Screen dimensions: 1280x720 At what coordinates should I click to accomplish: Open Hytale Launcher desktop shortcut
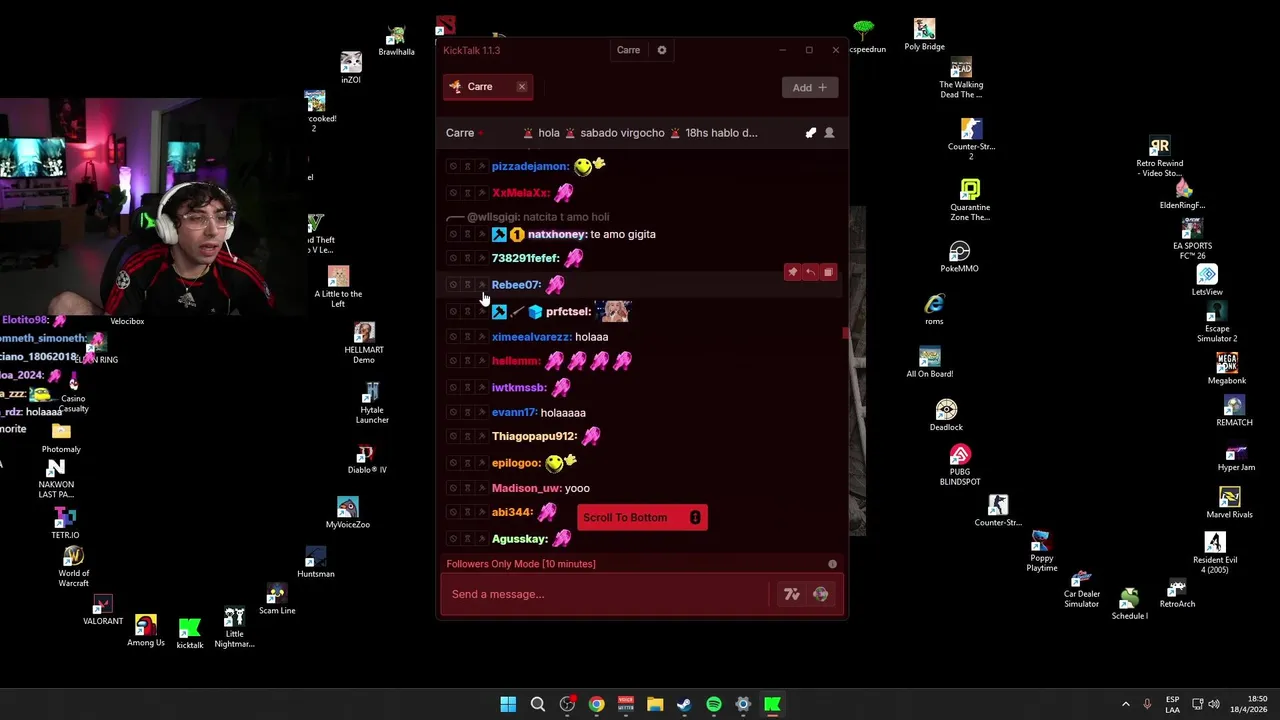click(x=372, y=404)
